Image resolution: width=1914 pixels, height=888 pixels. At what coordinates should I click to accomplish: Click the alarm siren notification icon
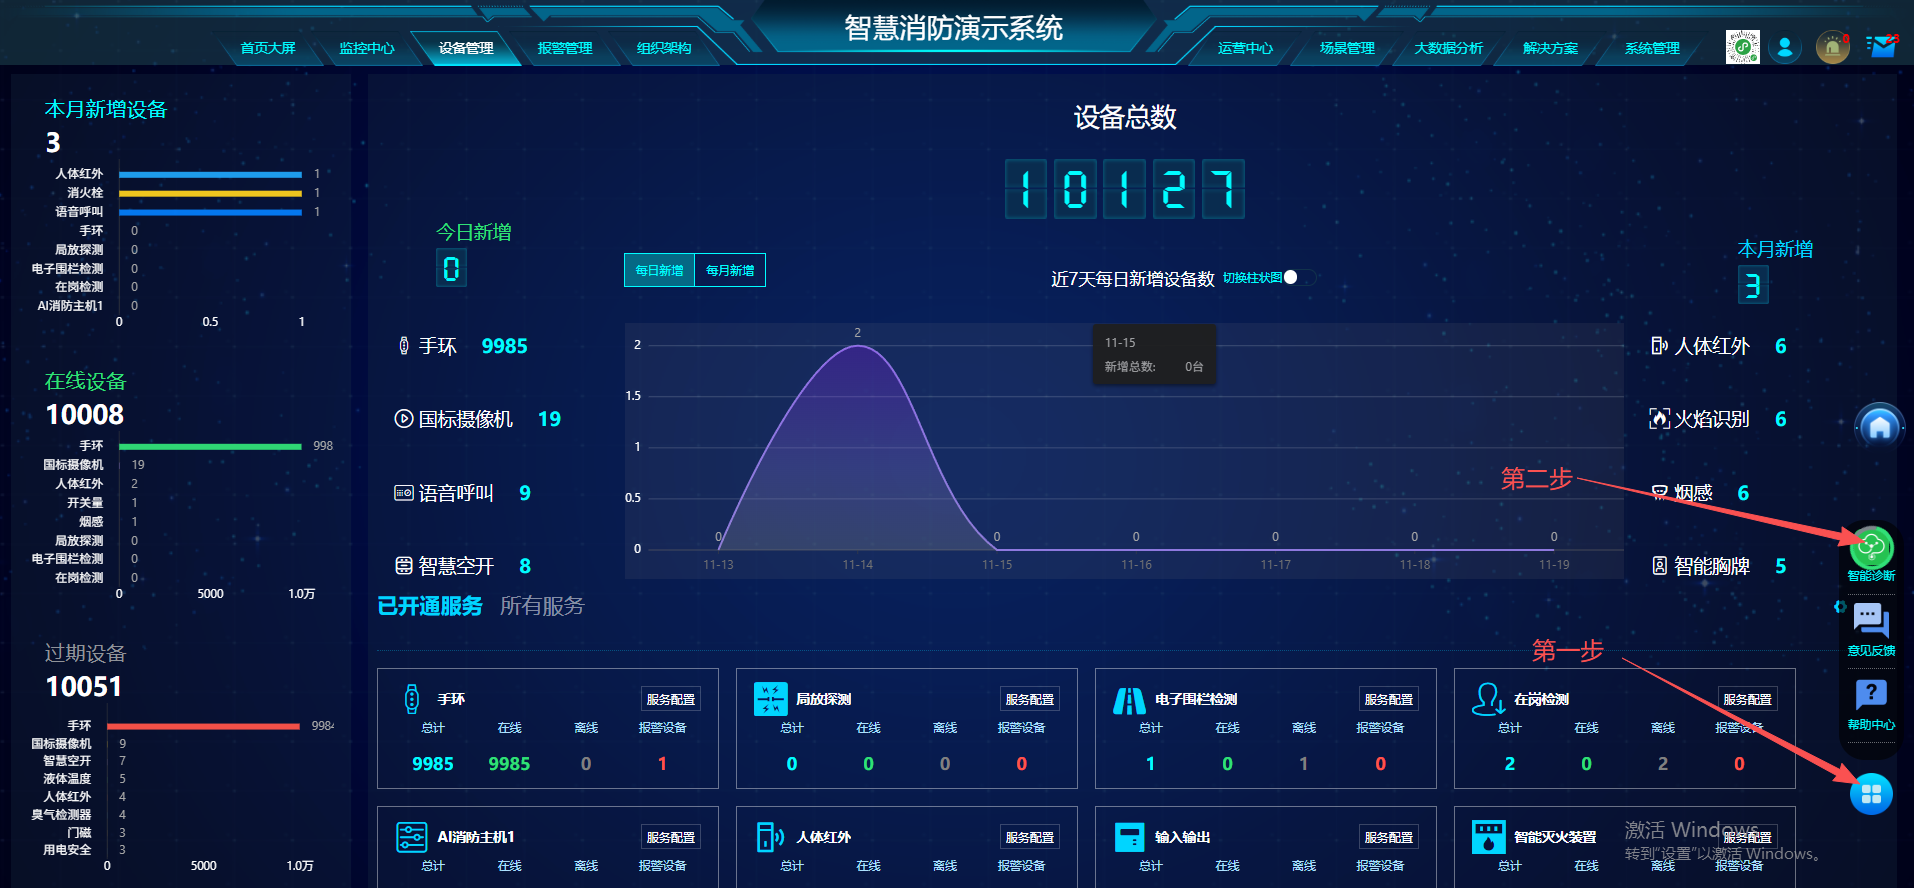coord(1832,47)
